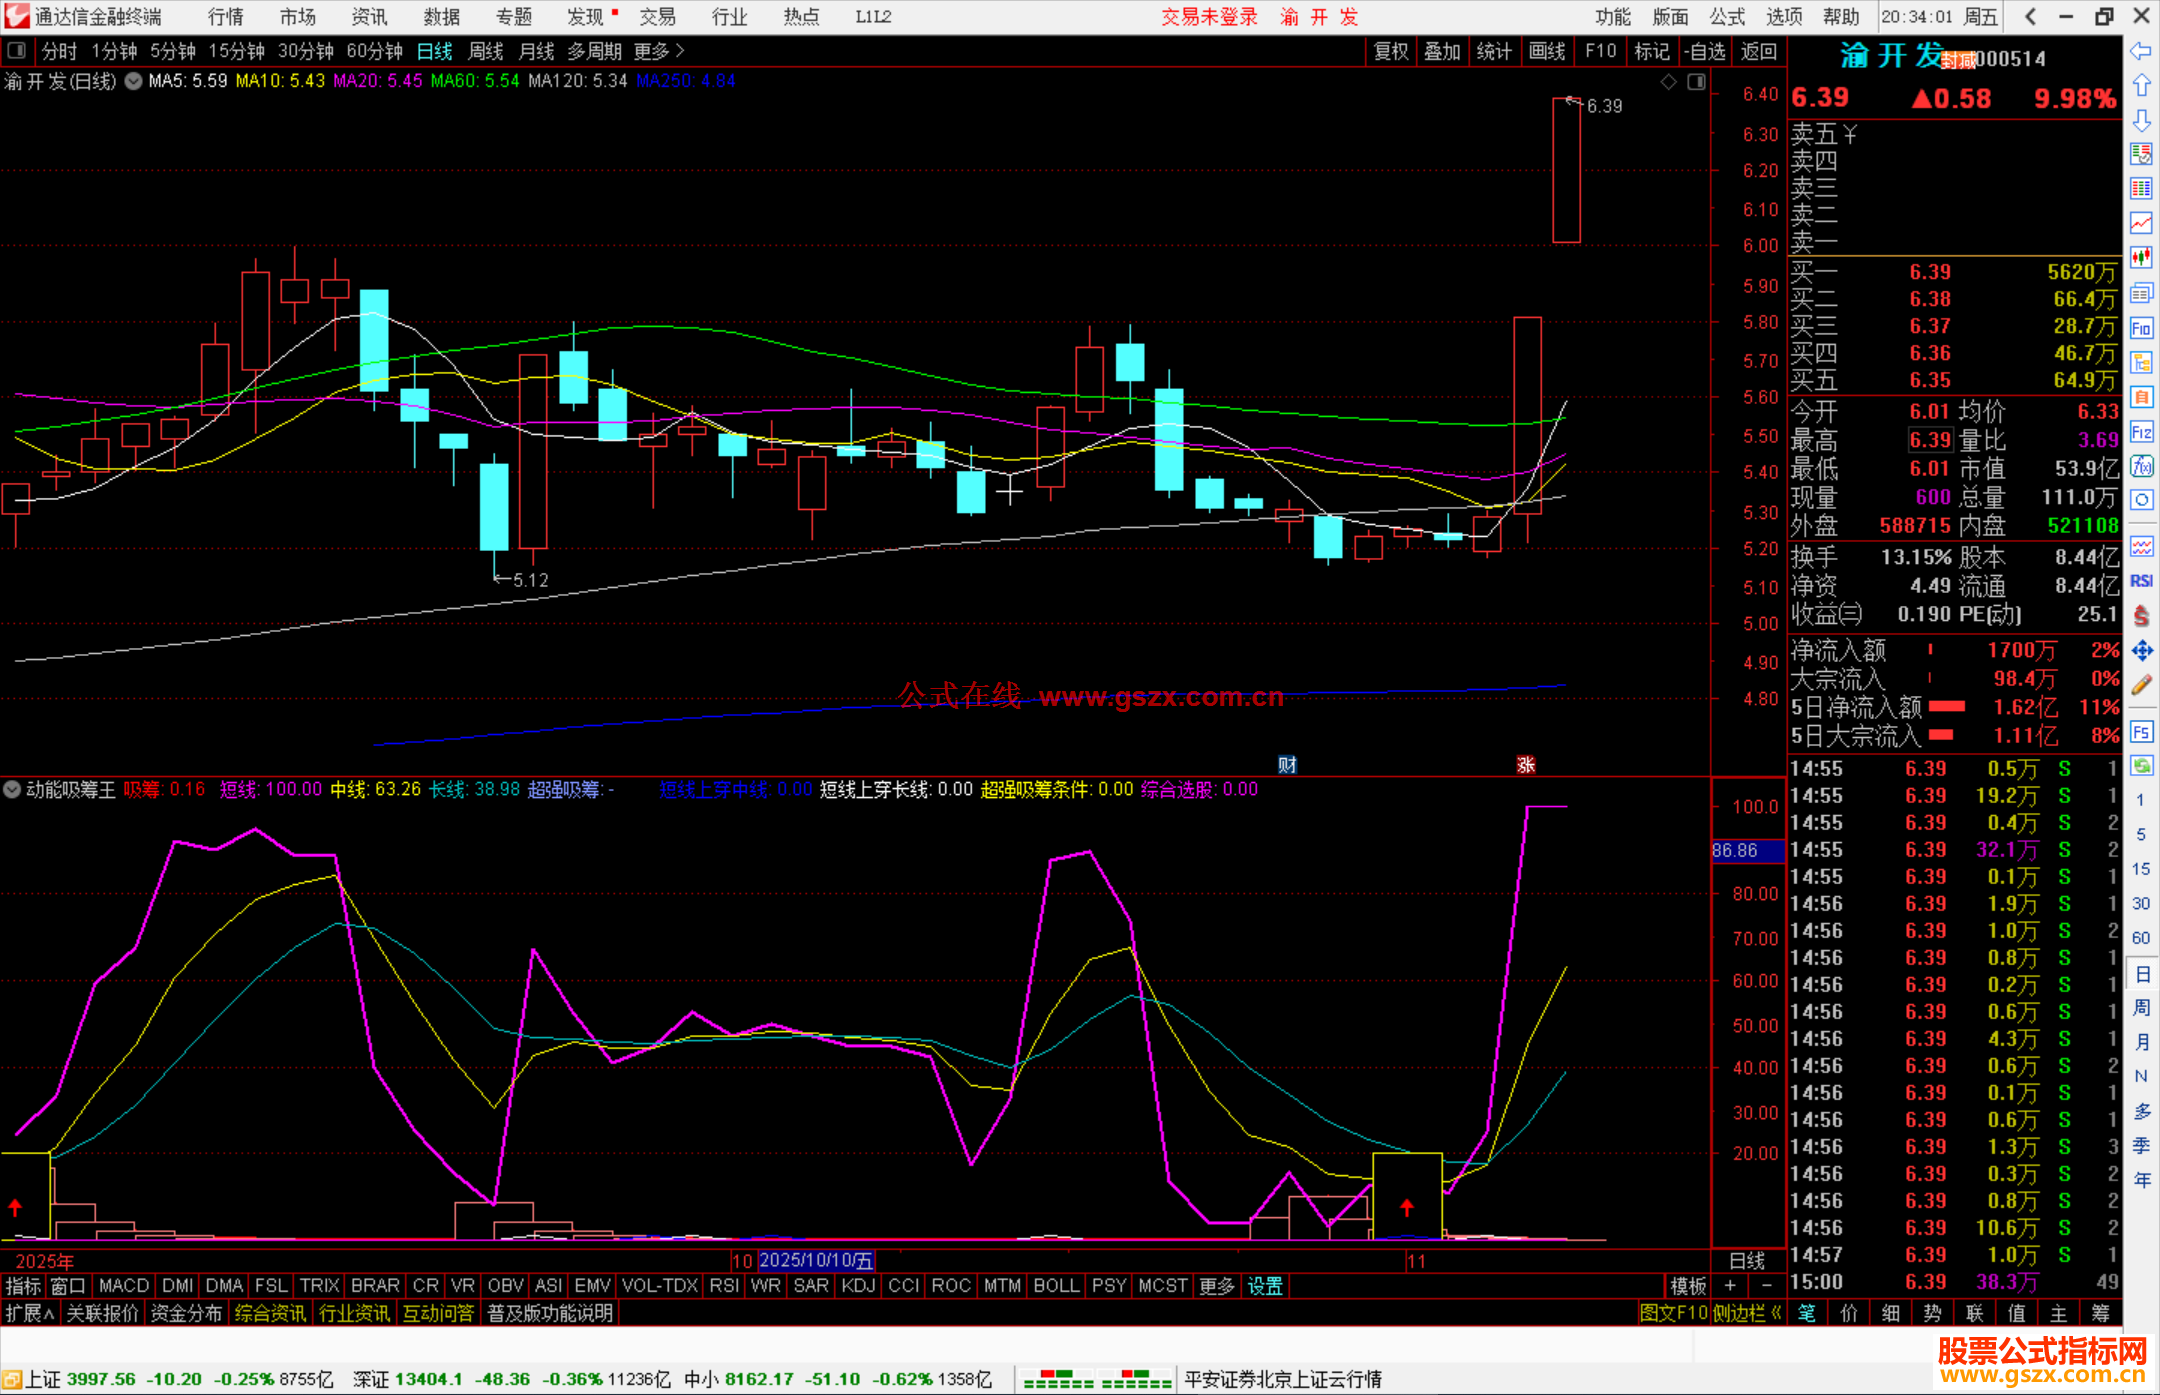Click the back arrow sidebar icon
This screenshot has width=2160, height=1395.
click(2141, 51)
